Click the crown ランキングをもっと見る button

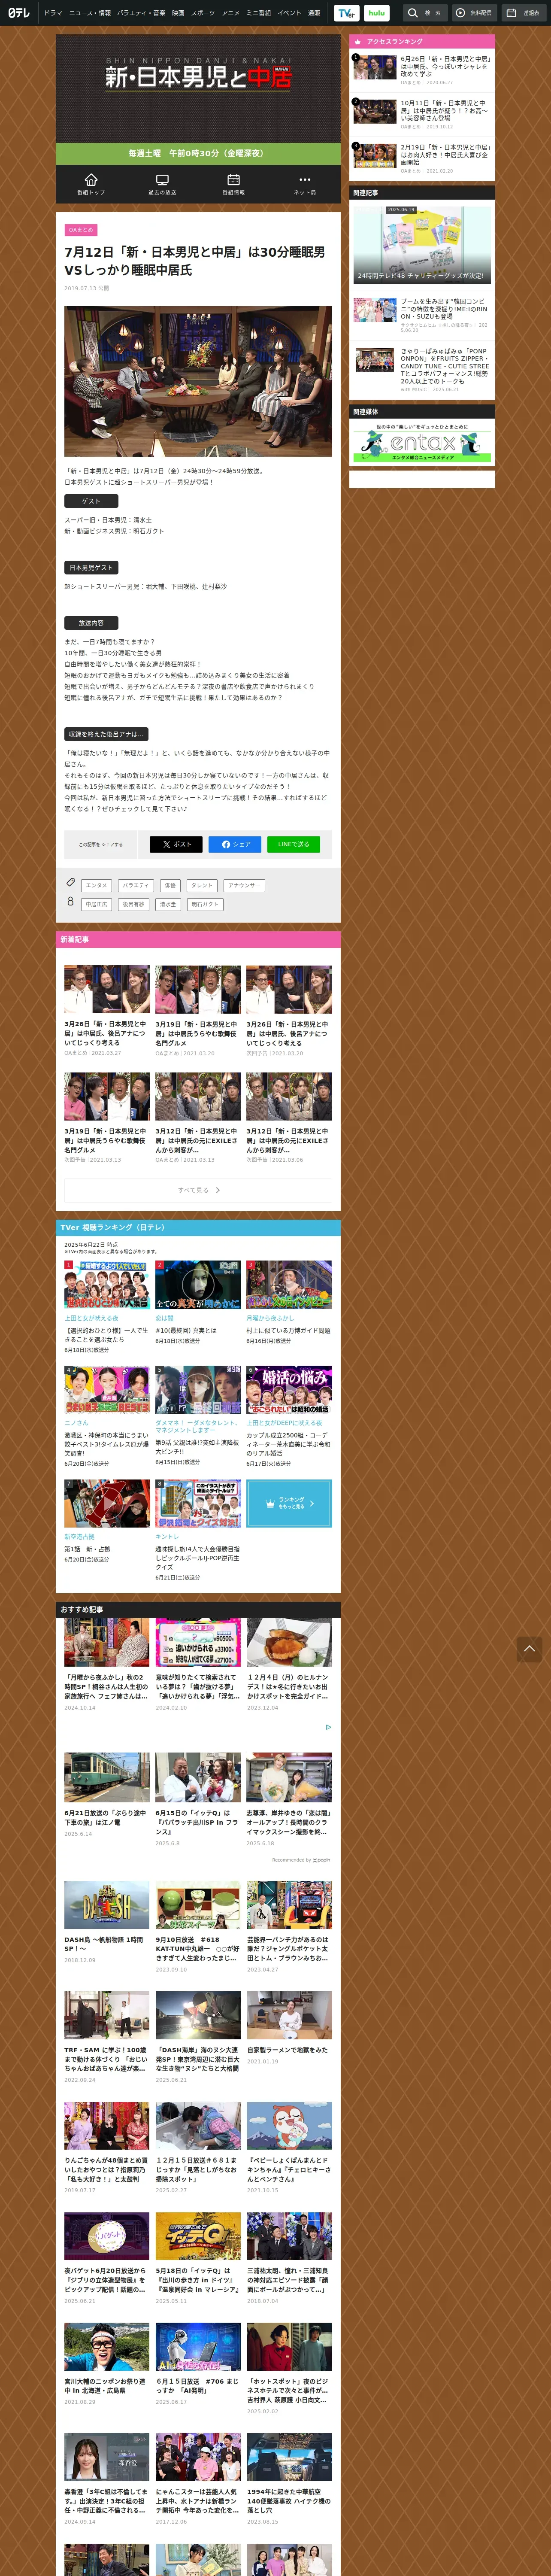pyautogui.click(x=289, y=1503)
